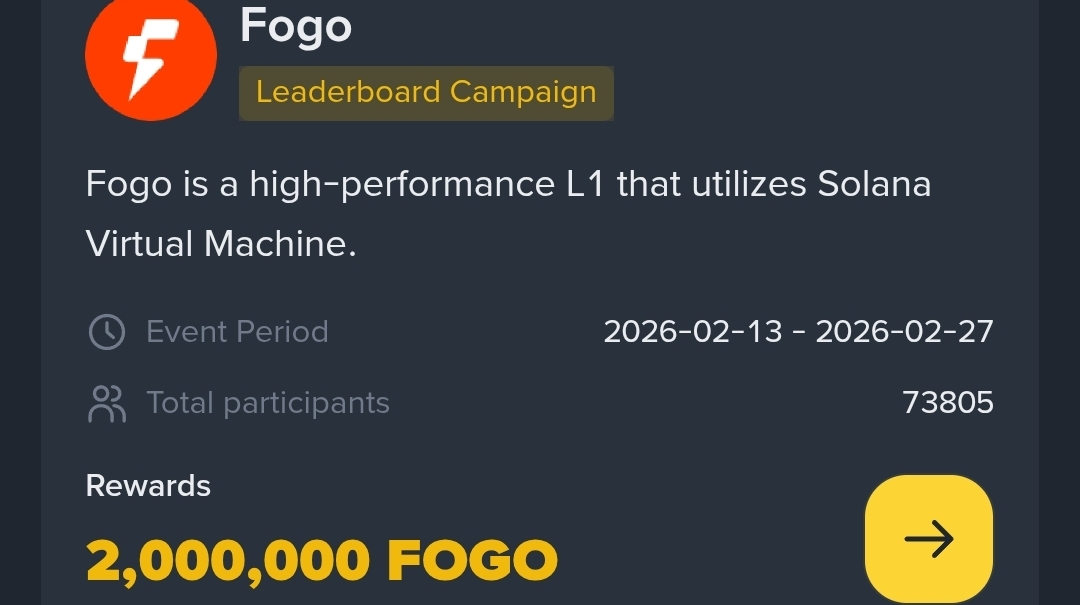The height and width of the screenshot is (605, 1080).
Task: Tap the Leaderboard Campaign badge
Action: (426, 92)
